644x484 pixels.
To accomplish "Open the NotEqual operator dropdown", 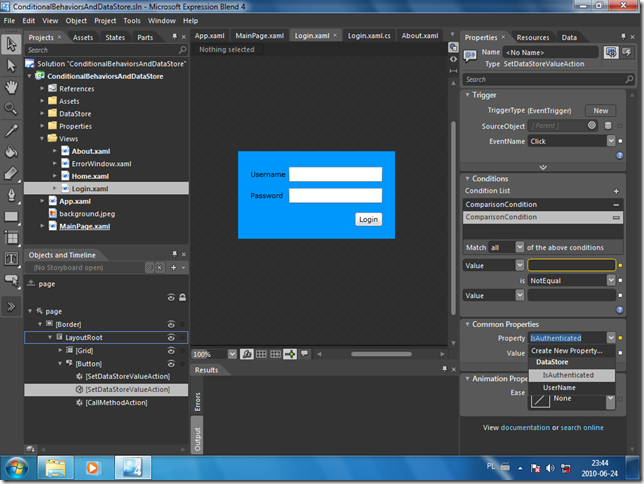I will tap(610, 281).
